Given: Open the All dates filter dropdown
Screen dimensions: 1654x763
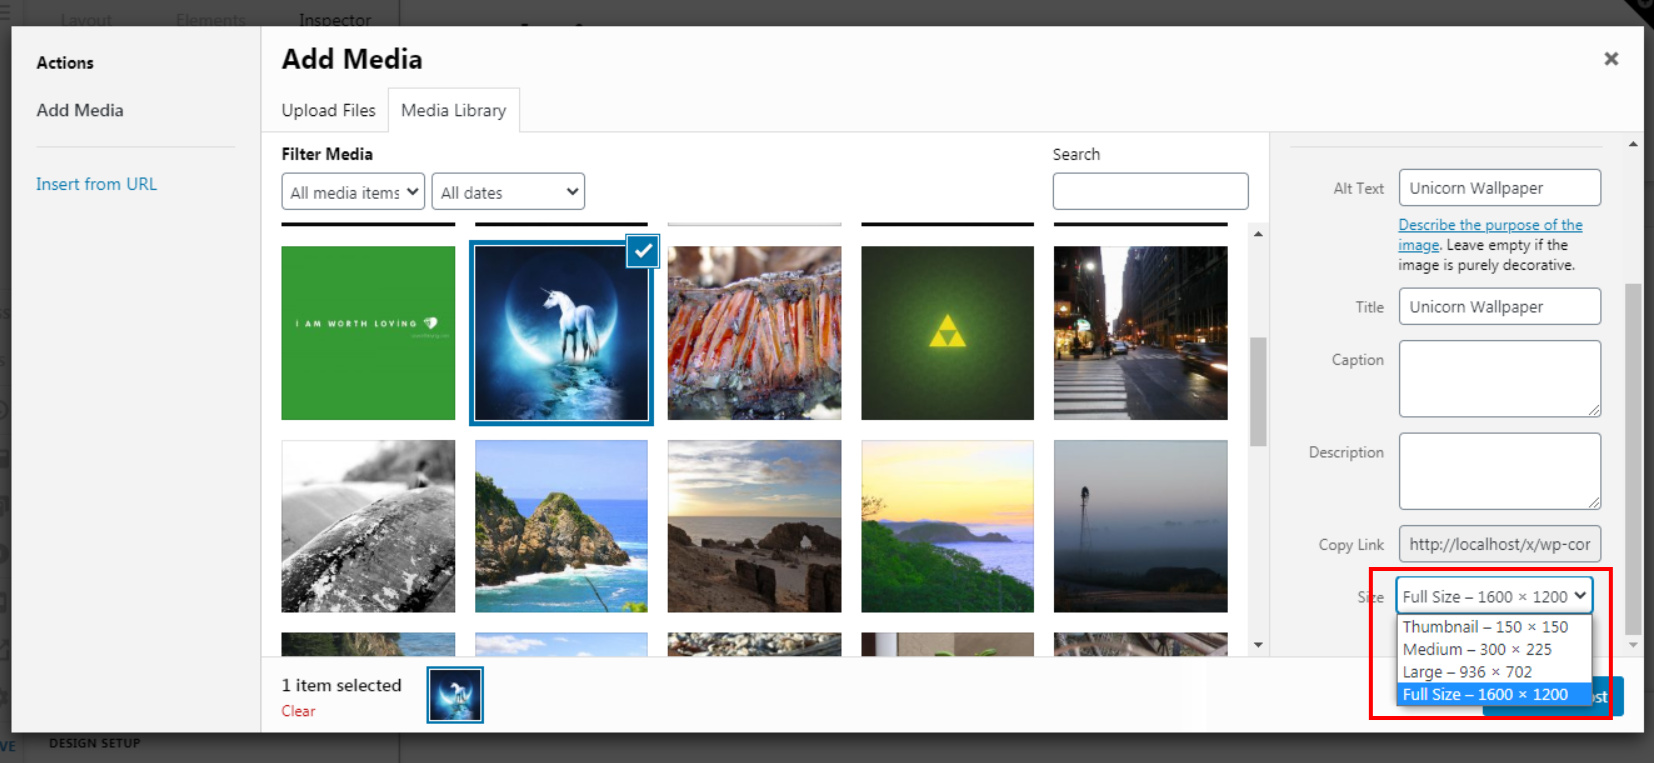Looking at the screenshot, I should click(508, 192).
